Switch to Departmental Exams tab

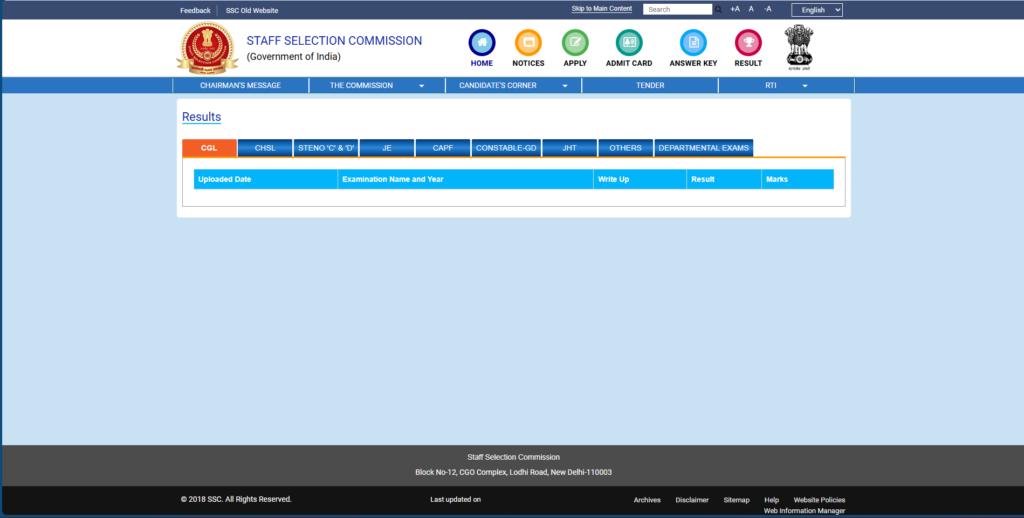[703, 148]
